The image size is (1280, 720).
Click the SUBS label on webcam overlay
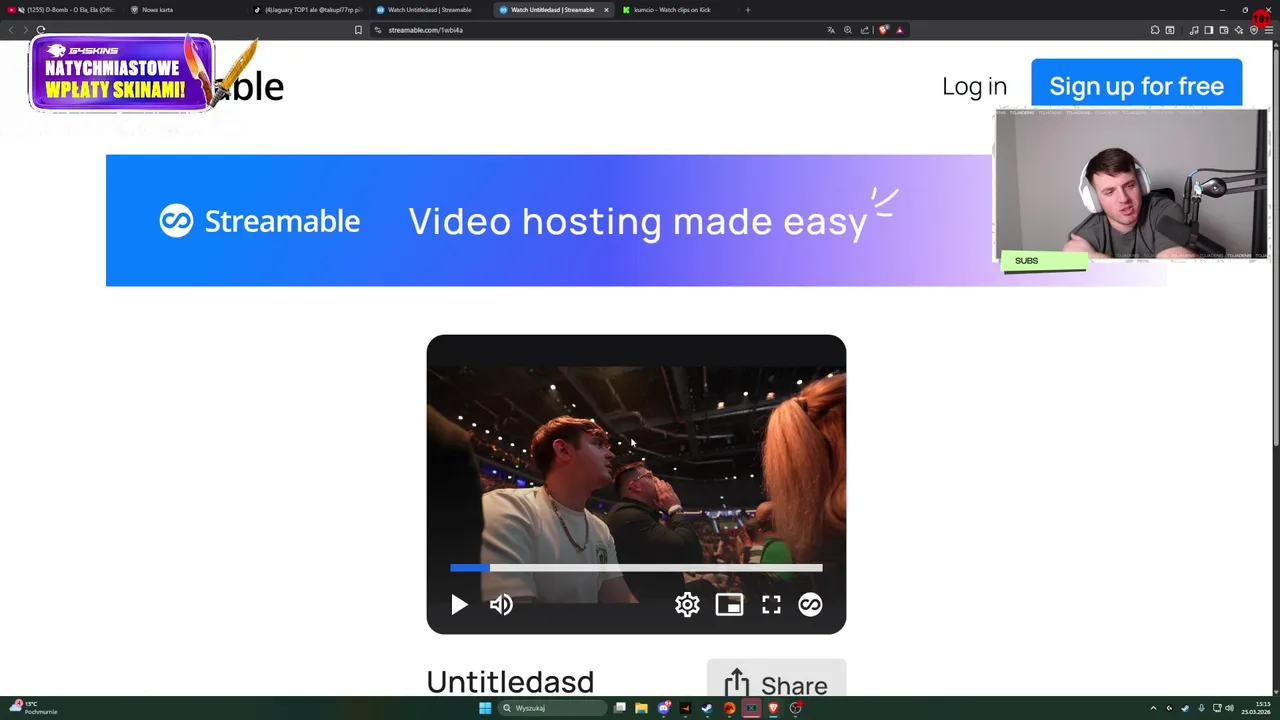pos(1026,261)
